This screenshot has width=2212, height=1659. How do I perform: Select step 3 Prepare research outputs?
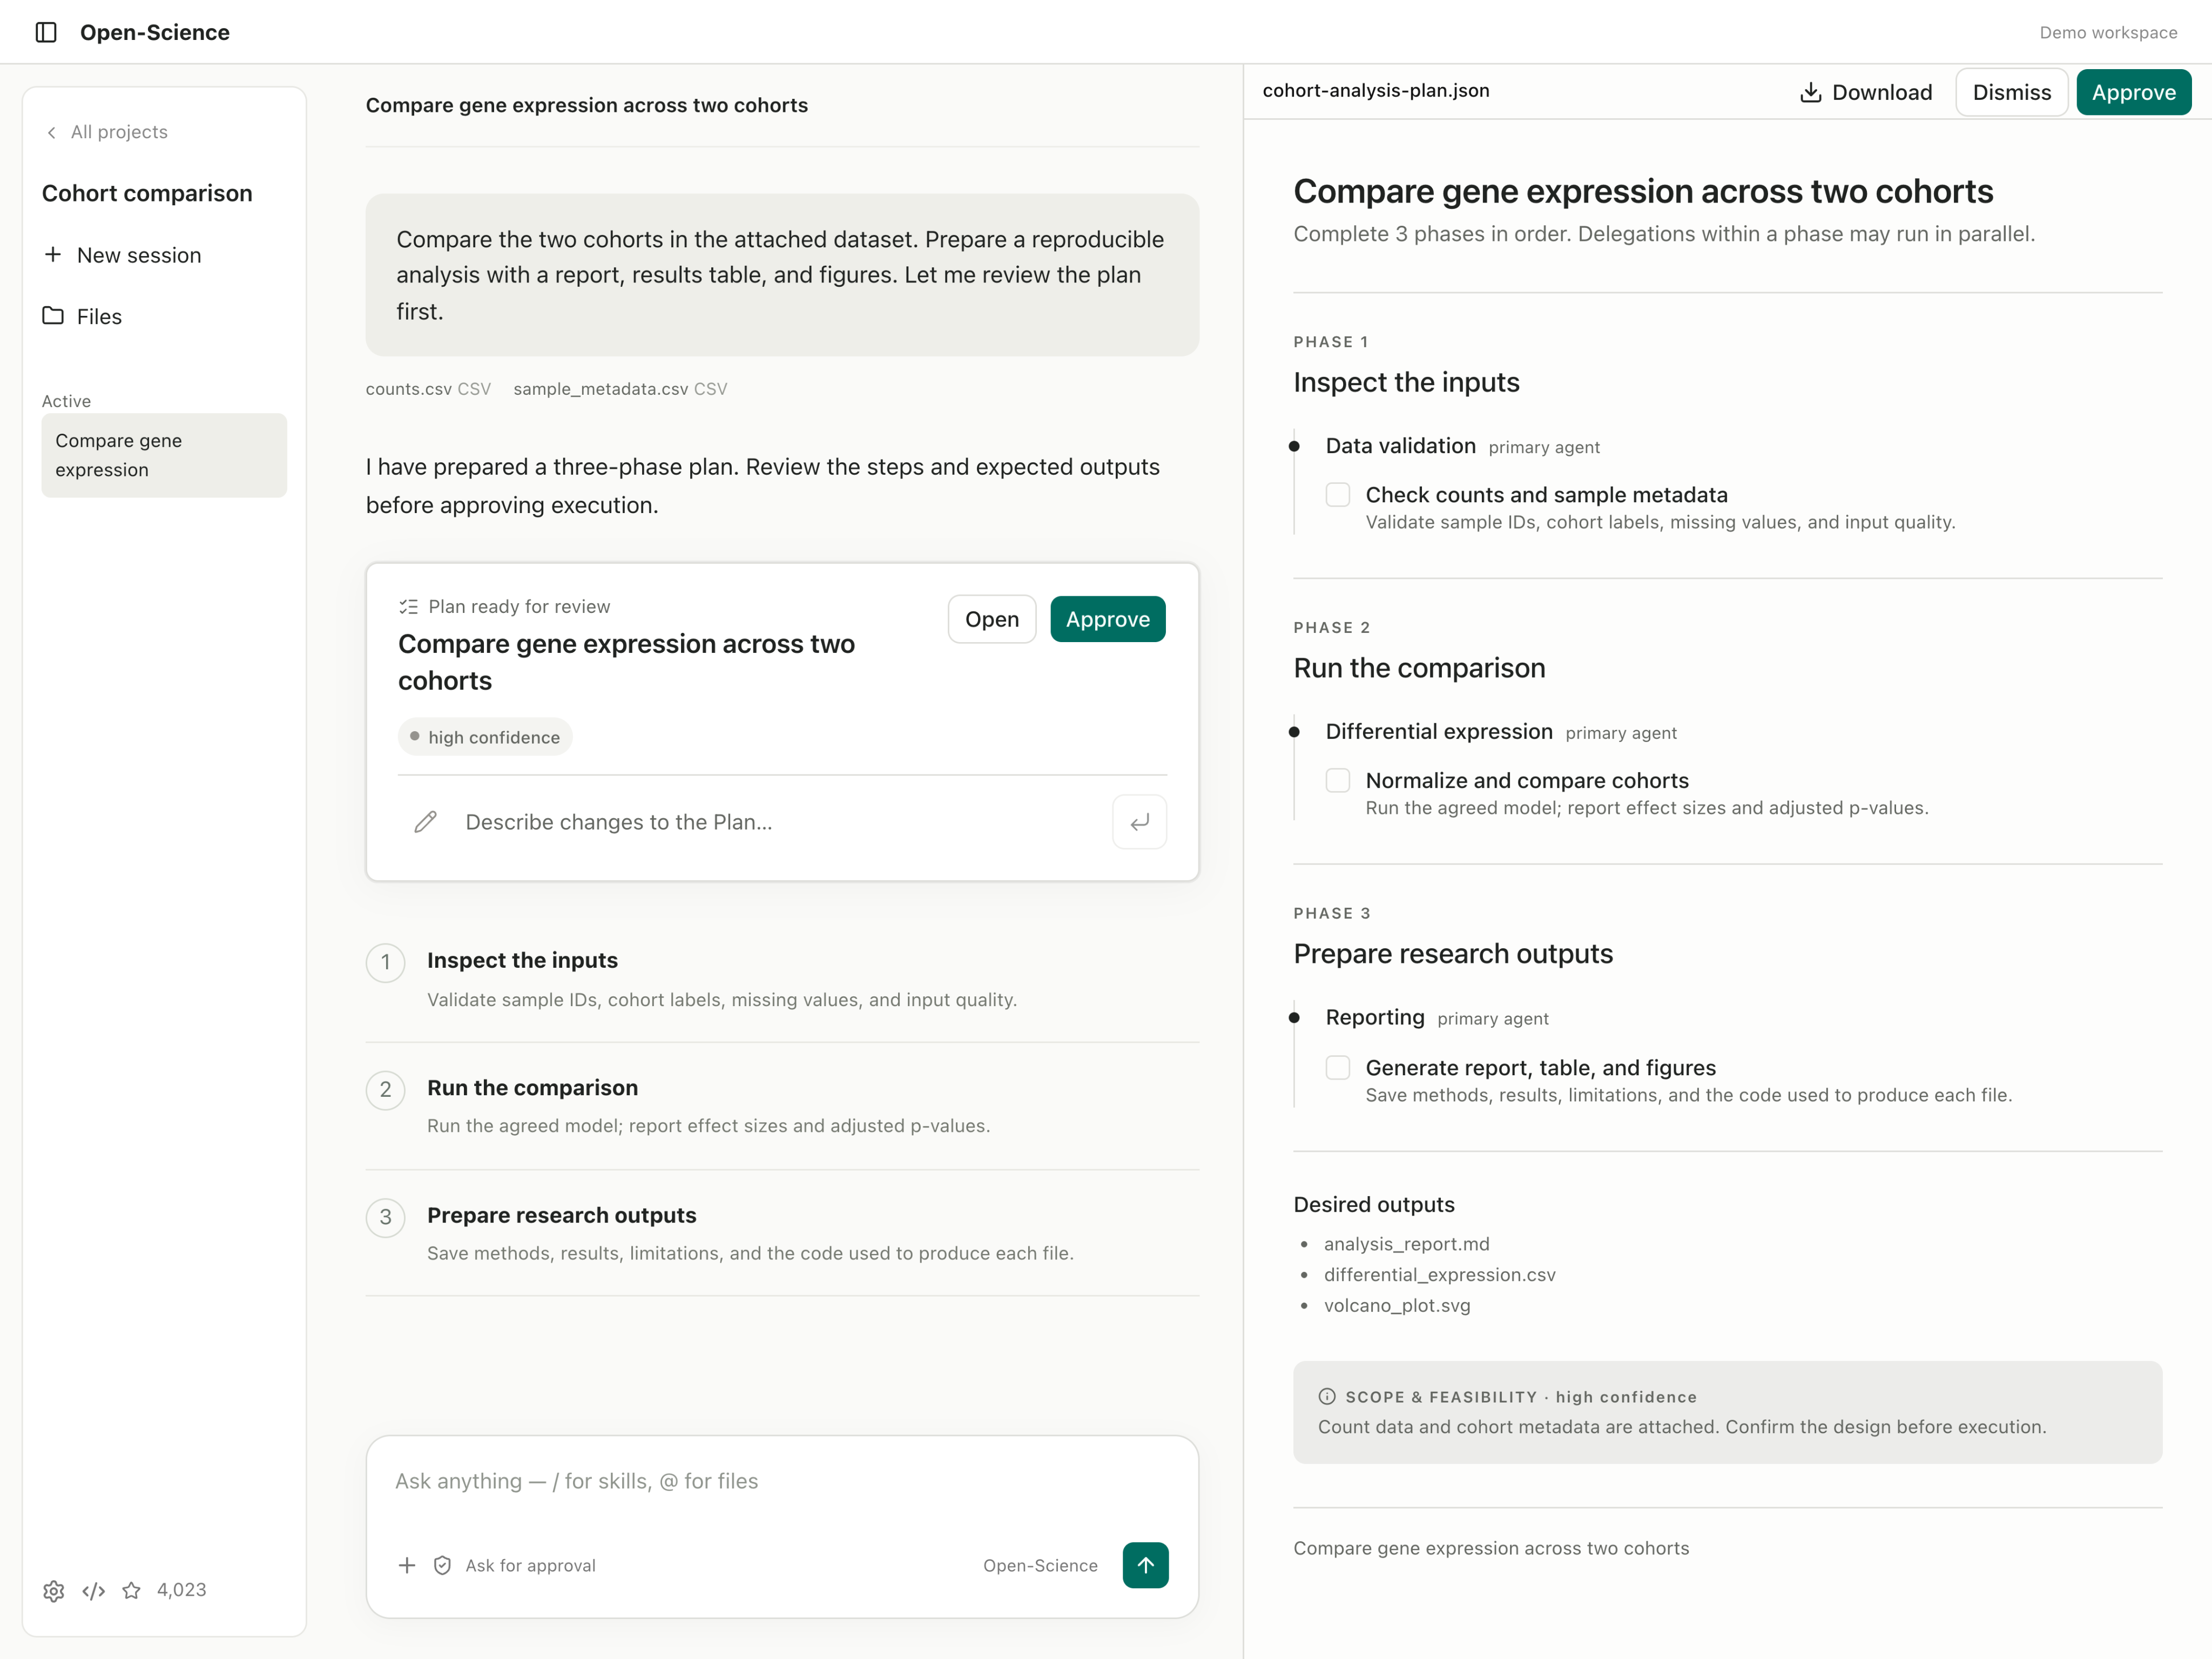click(x=782, y=1233)
